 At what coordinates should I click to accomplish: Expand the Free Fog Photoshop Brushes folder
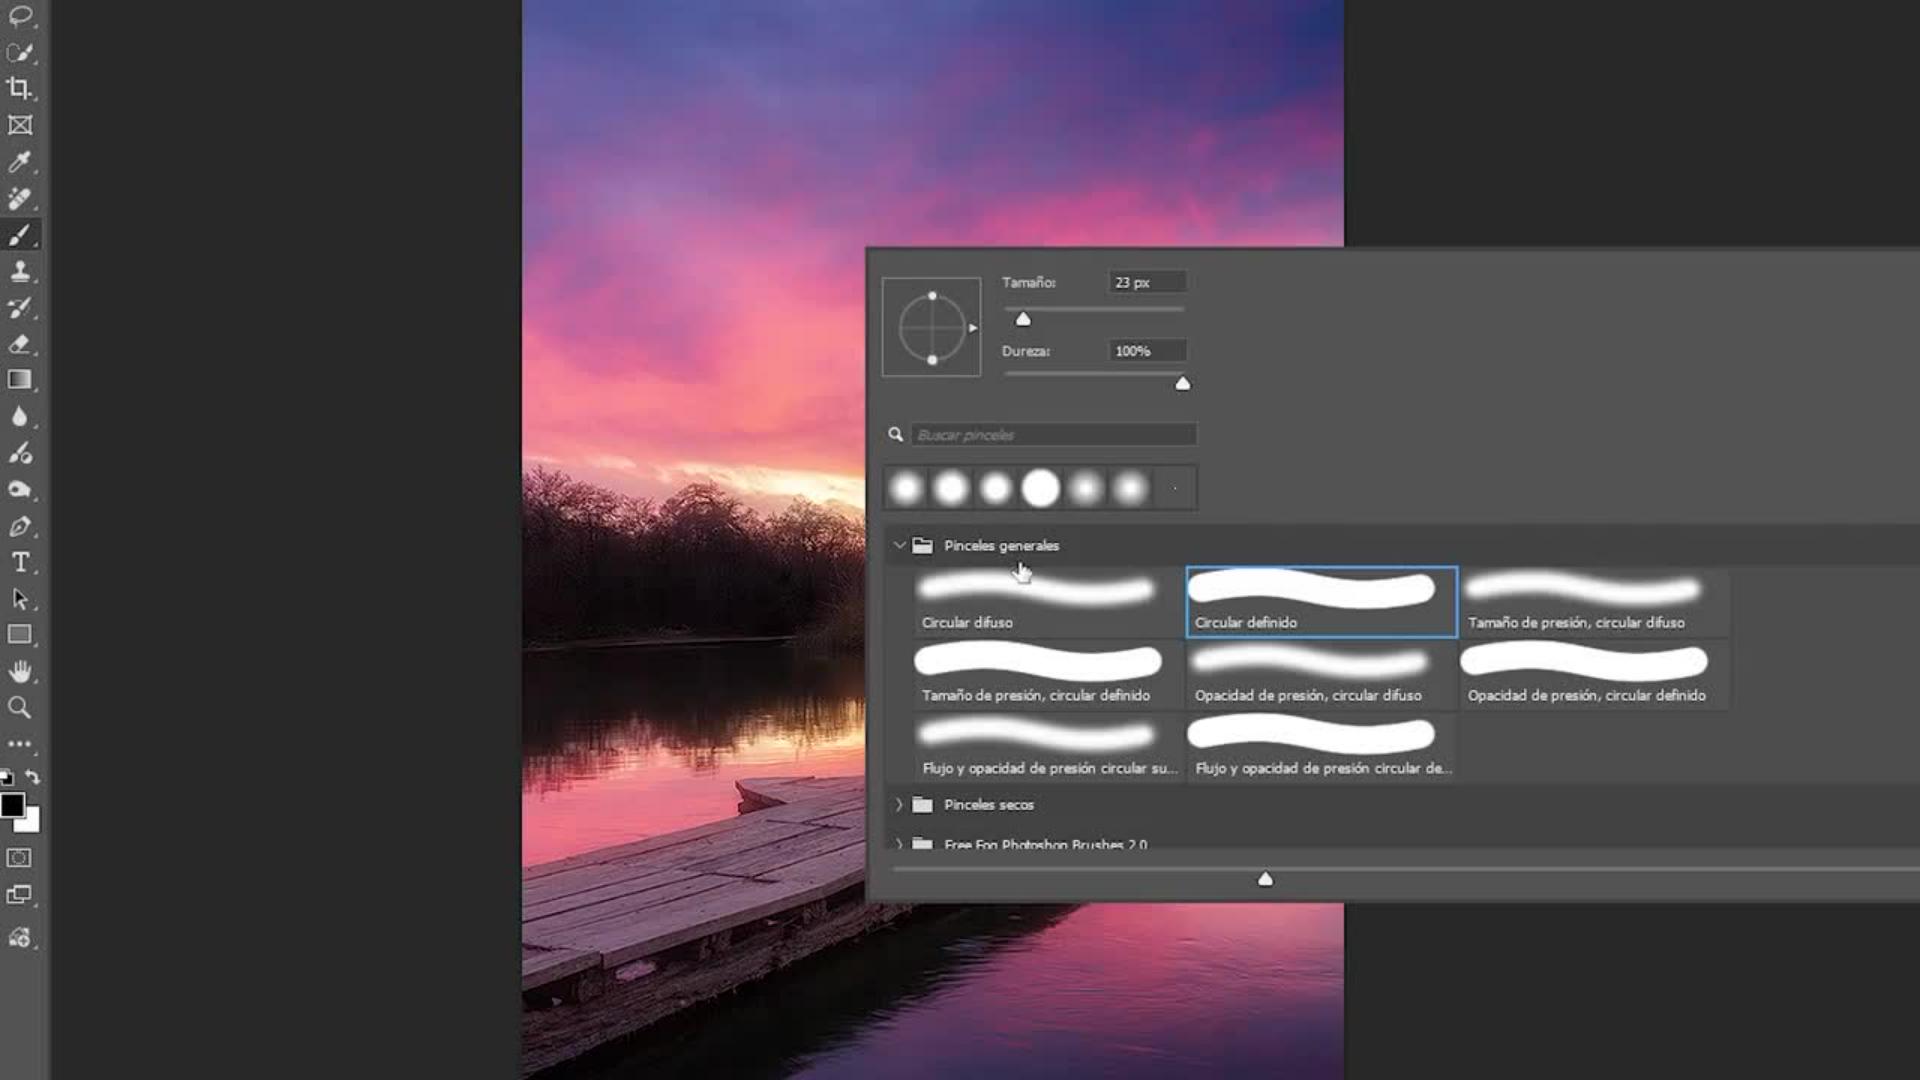pyautogui.click(x=899, y=844)
